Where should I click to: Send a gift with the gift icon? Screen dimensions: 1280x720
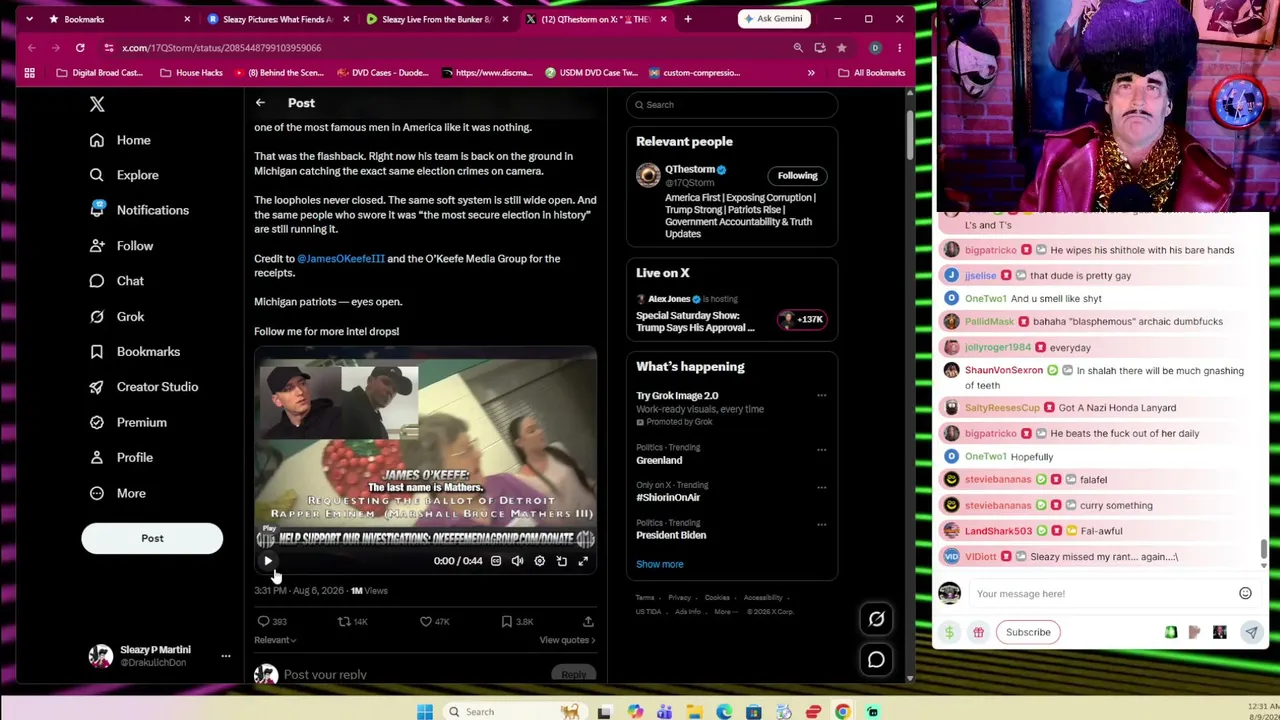(x=978, y=632)
